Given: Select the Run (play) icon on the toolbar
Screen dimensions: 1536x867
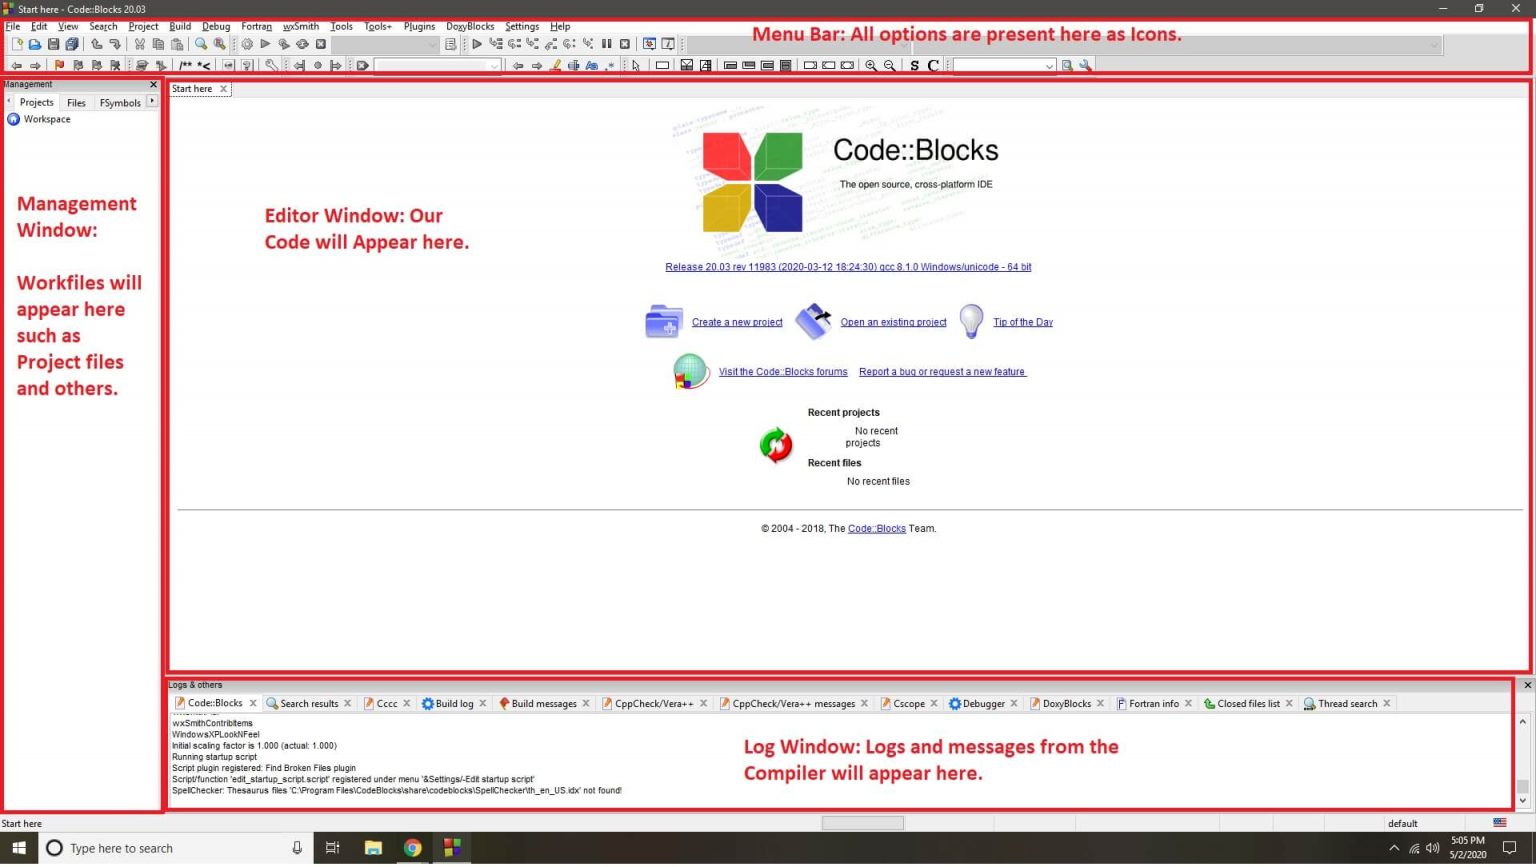Looking at the screenshot, I should click(265, 44).
